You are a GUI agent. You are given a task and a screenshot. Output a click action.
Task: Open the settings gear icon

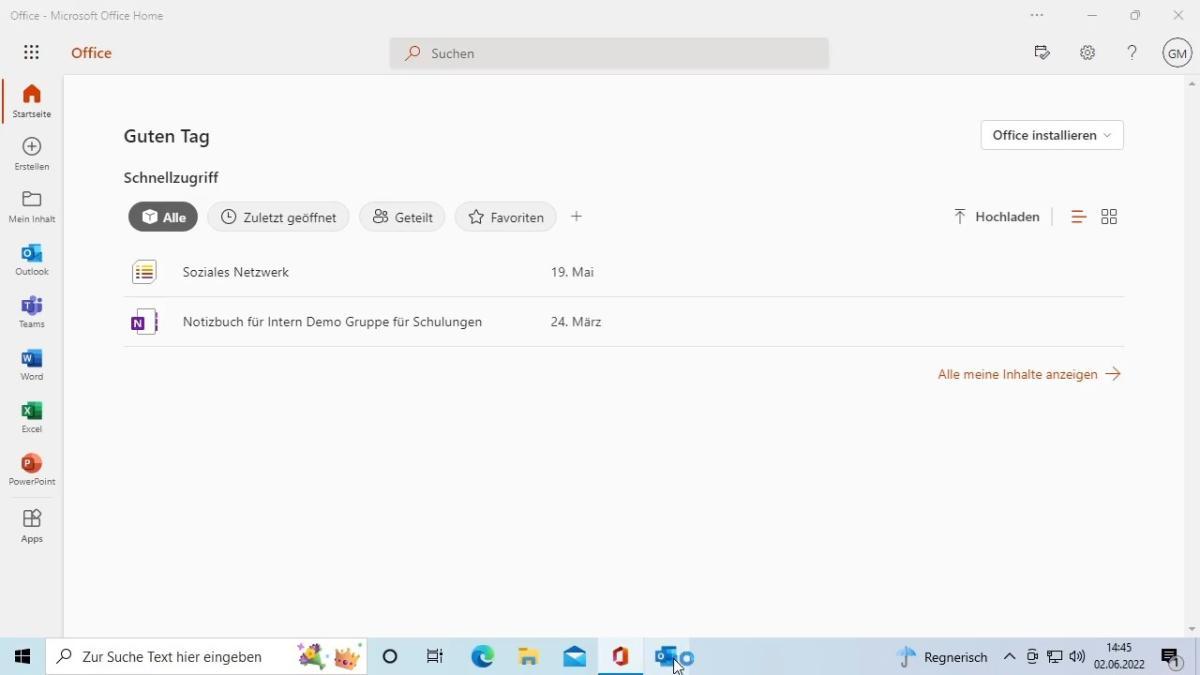(x=1087, y=53)
